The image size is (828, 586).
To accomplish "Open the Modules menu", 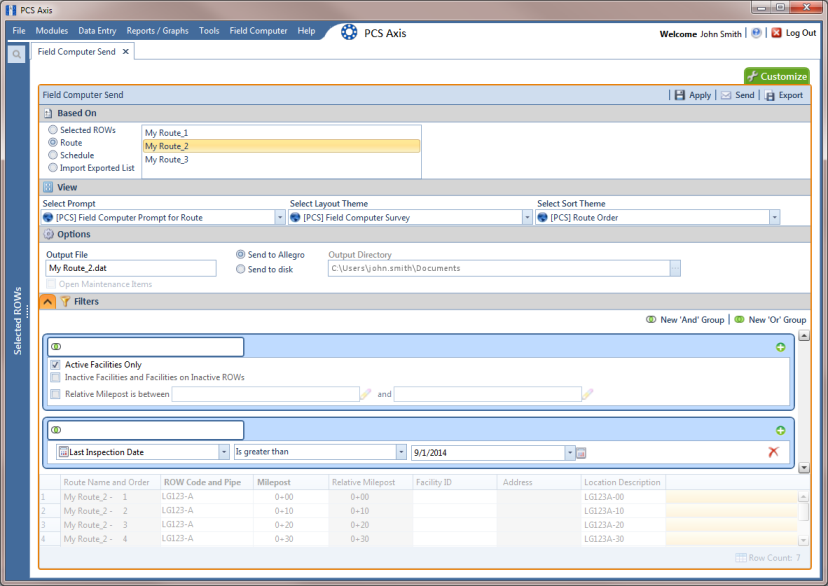I will (x=52, y=31).
